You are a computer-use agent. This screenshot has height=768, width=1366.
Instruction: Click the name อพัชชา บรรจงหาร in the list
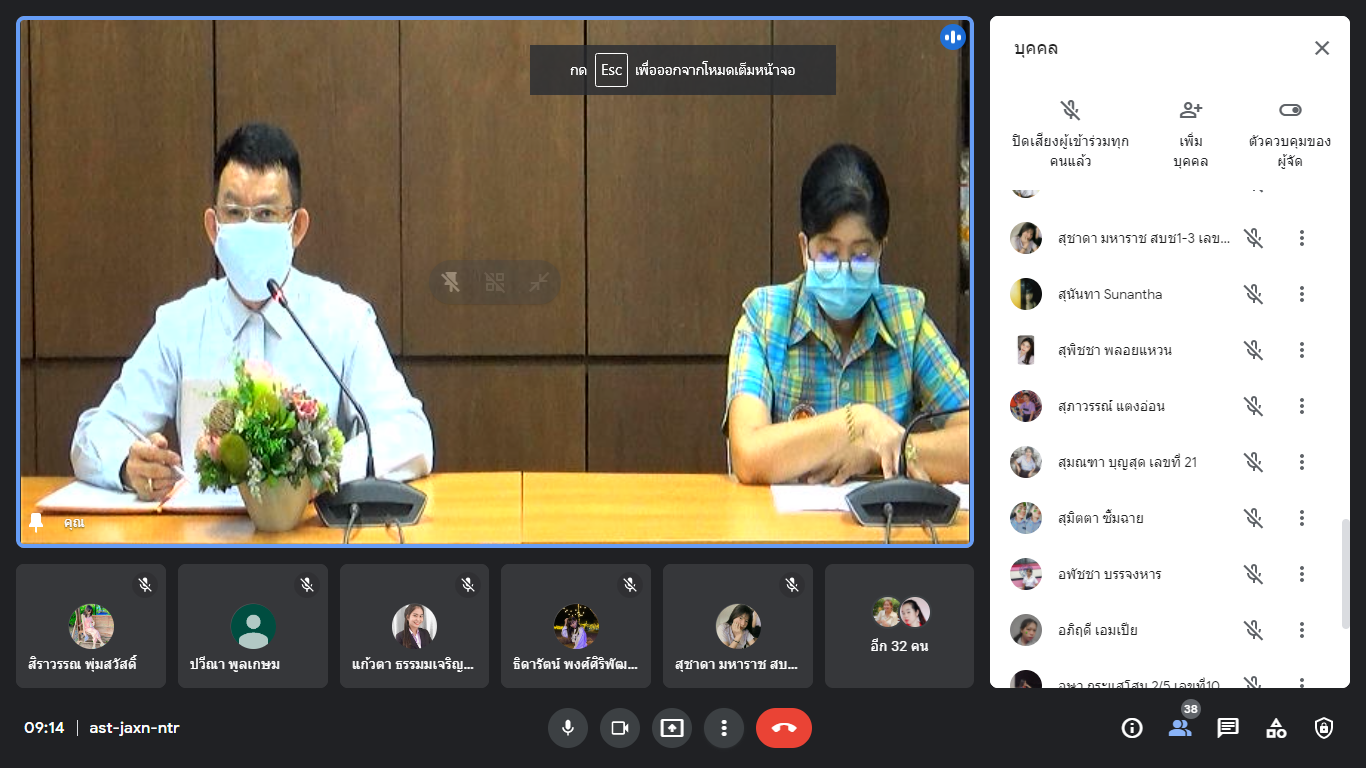pos(1109,574)
